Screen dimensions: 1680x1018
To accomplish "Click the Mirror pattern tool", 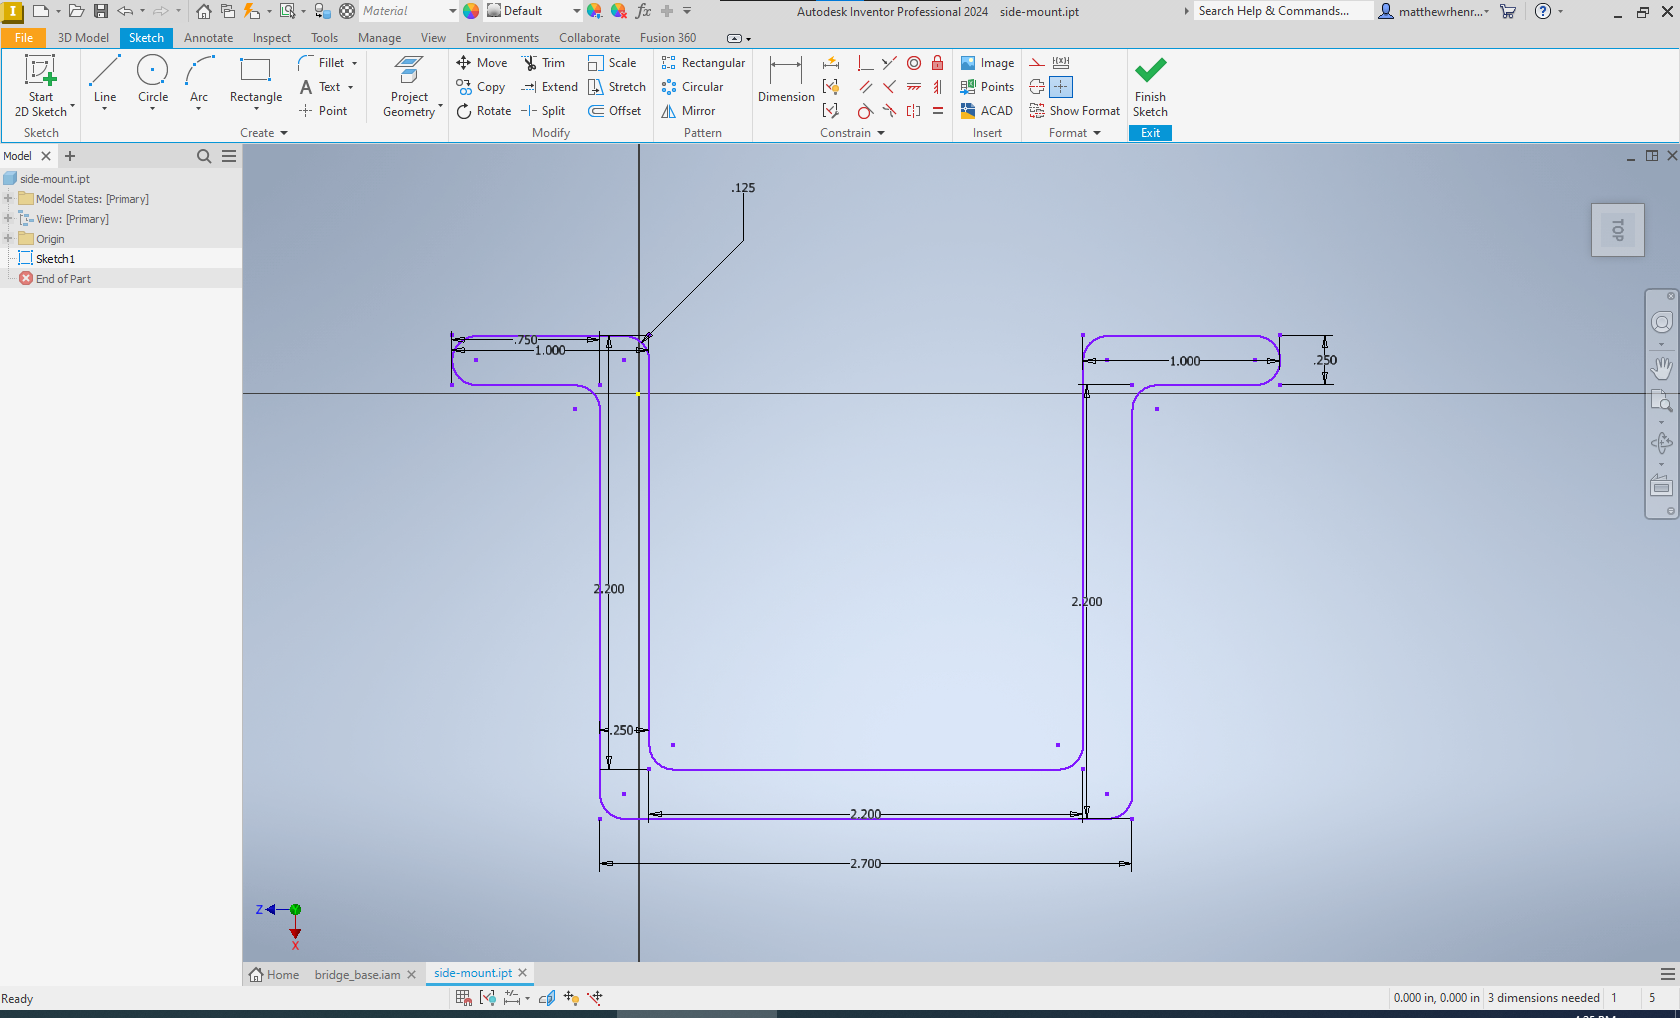I will (x=688, y=111).
